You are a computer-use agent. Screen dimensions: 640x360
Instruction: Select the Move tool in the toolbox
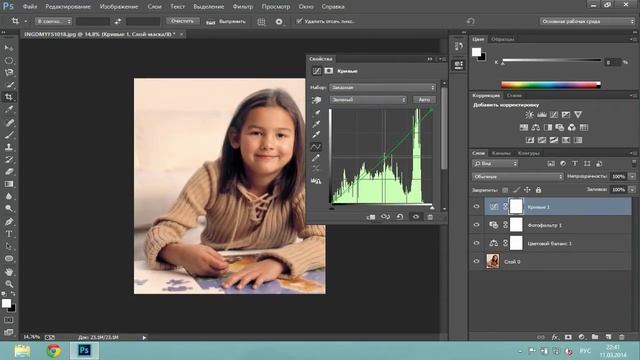pyautogui.click(x=9, y=48)
